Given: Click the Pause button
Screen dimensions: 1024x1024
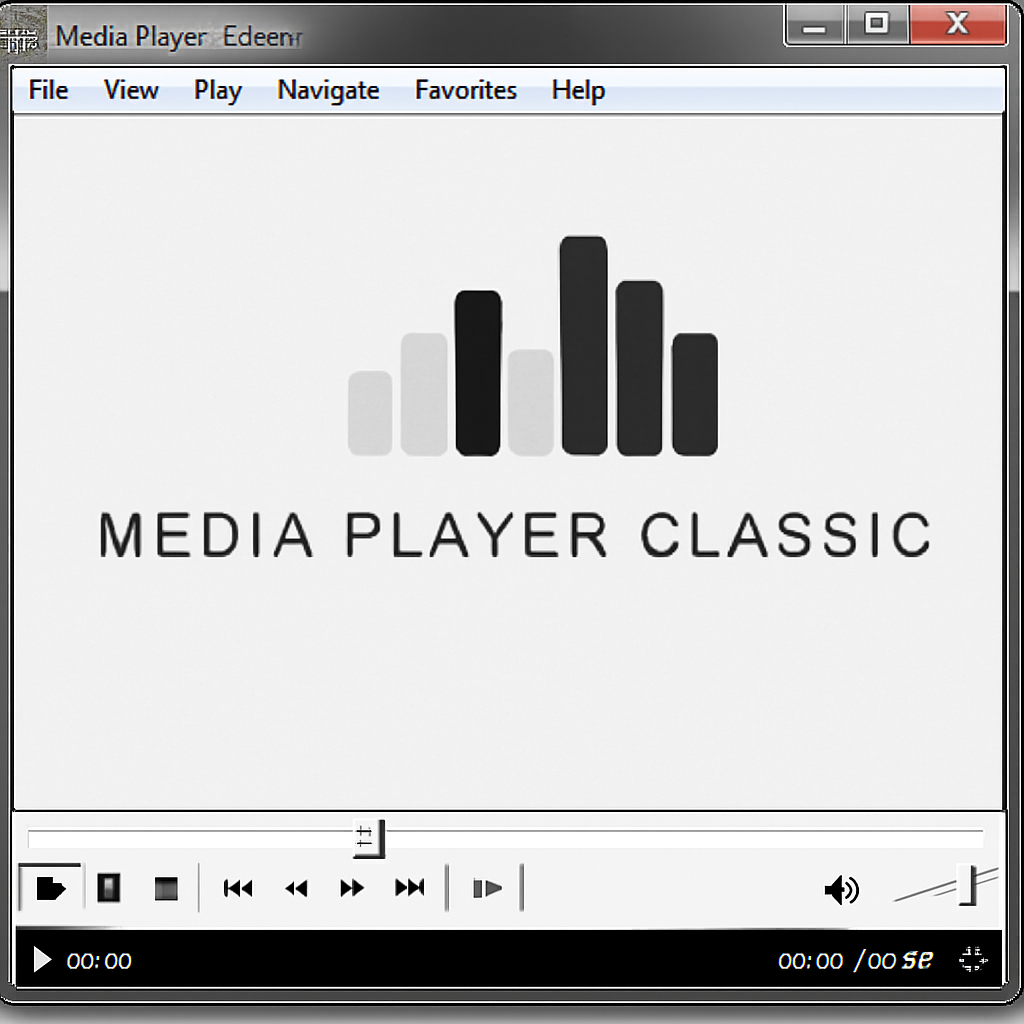Looking at the screenshot, I should [107, 888].
